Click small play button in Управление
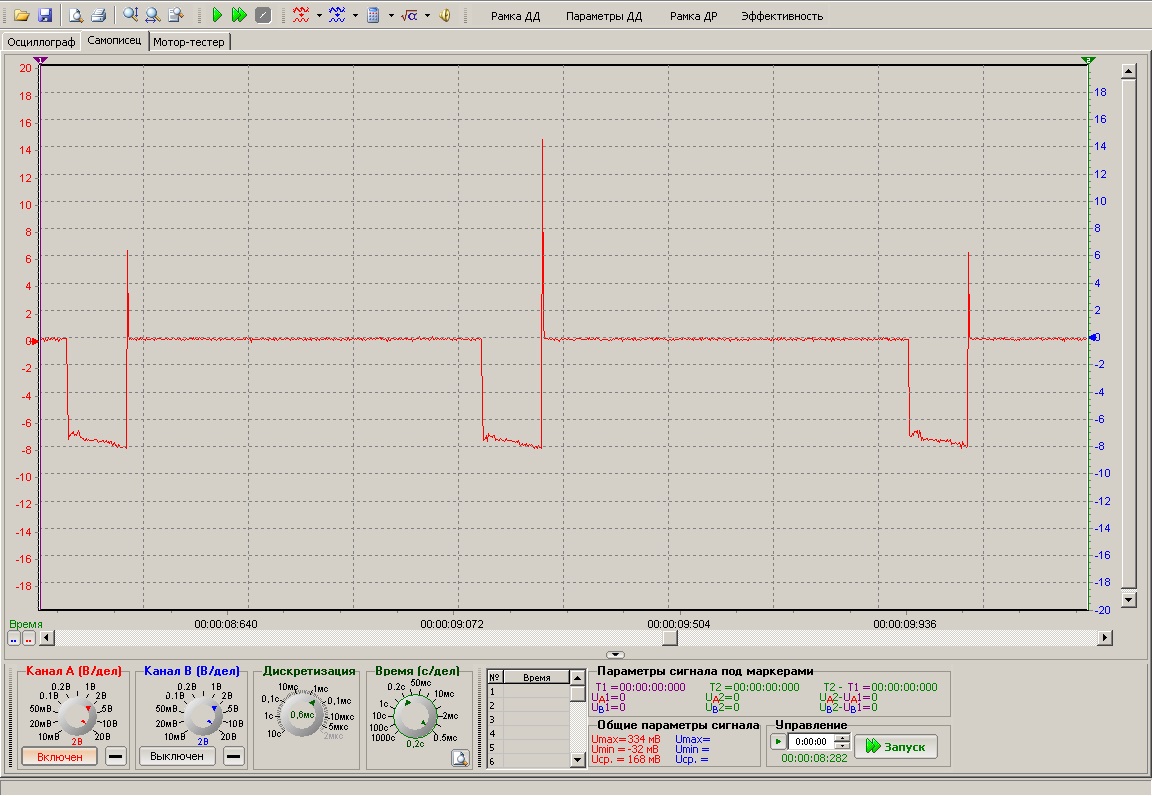 [778, 742]
